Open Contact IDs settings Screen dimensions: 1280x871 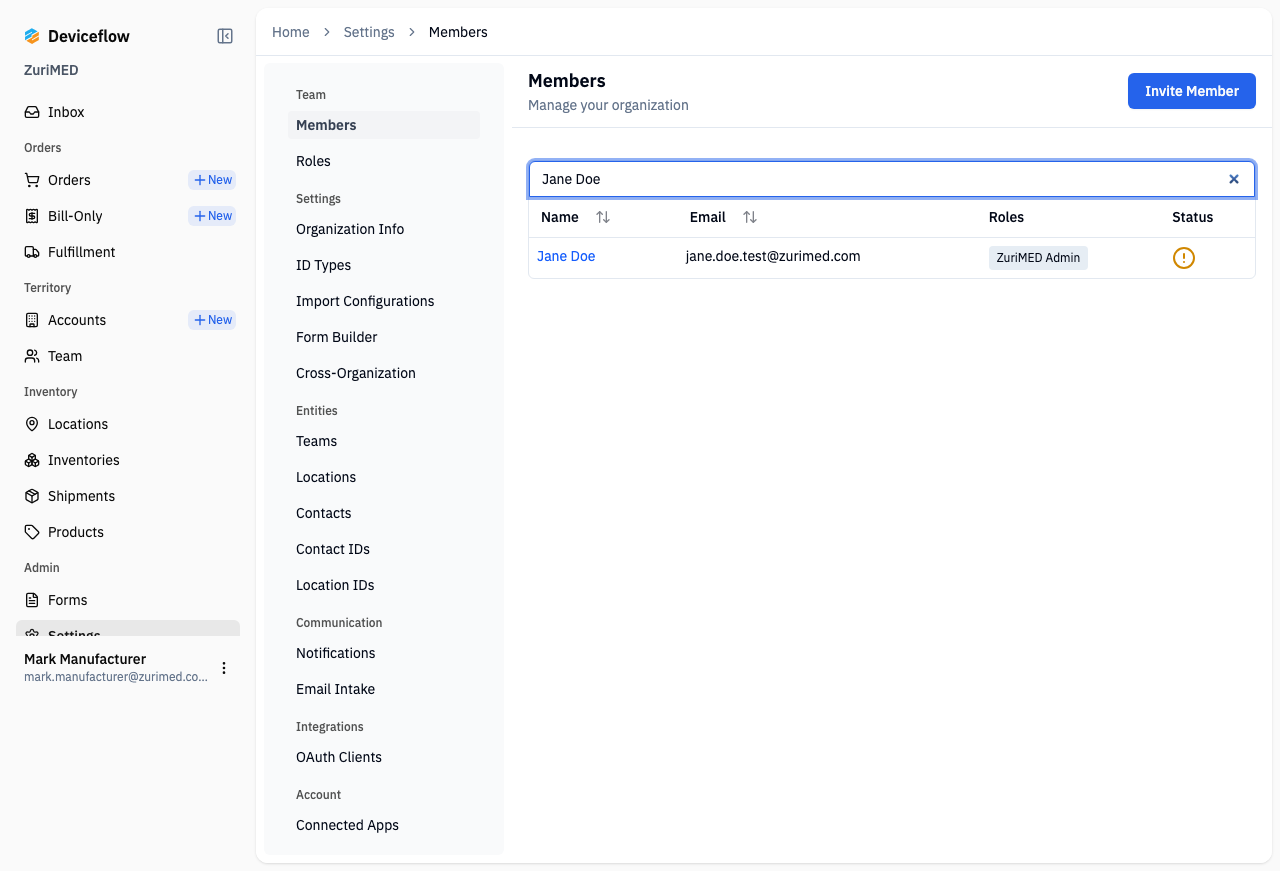384,549
